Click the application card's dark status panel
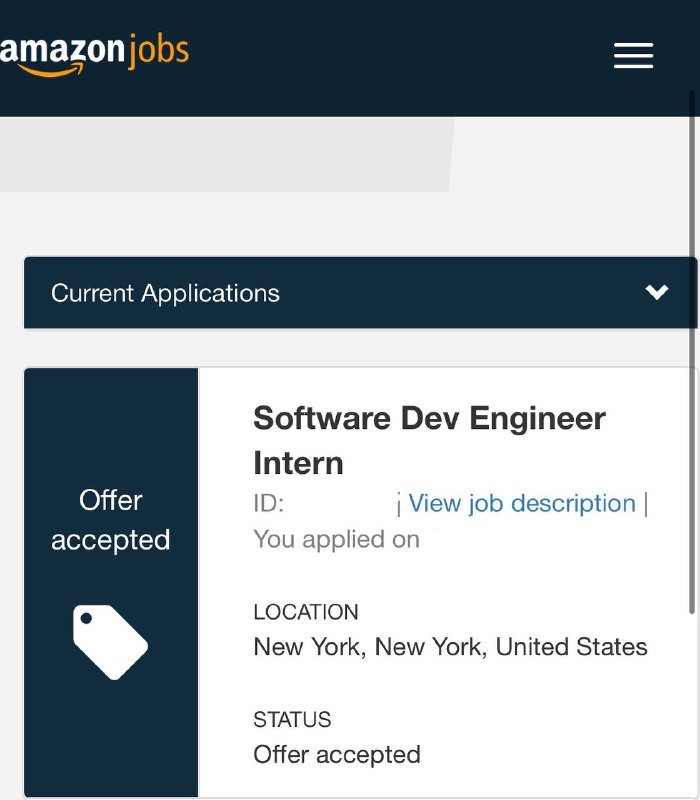700x800 pixels. [x=111, y=582]
